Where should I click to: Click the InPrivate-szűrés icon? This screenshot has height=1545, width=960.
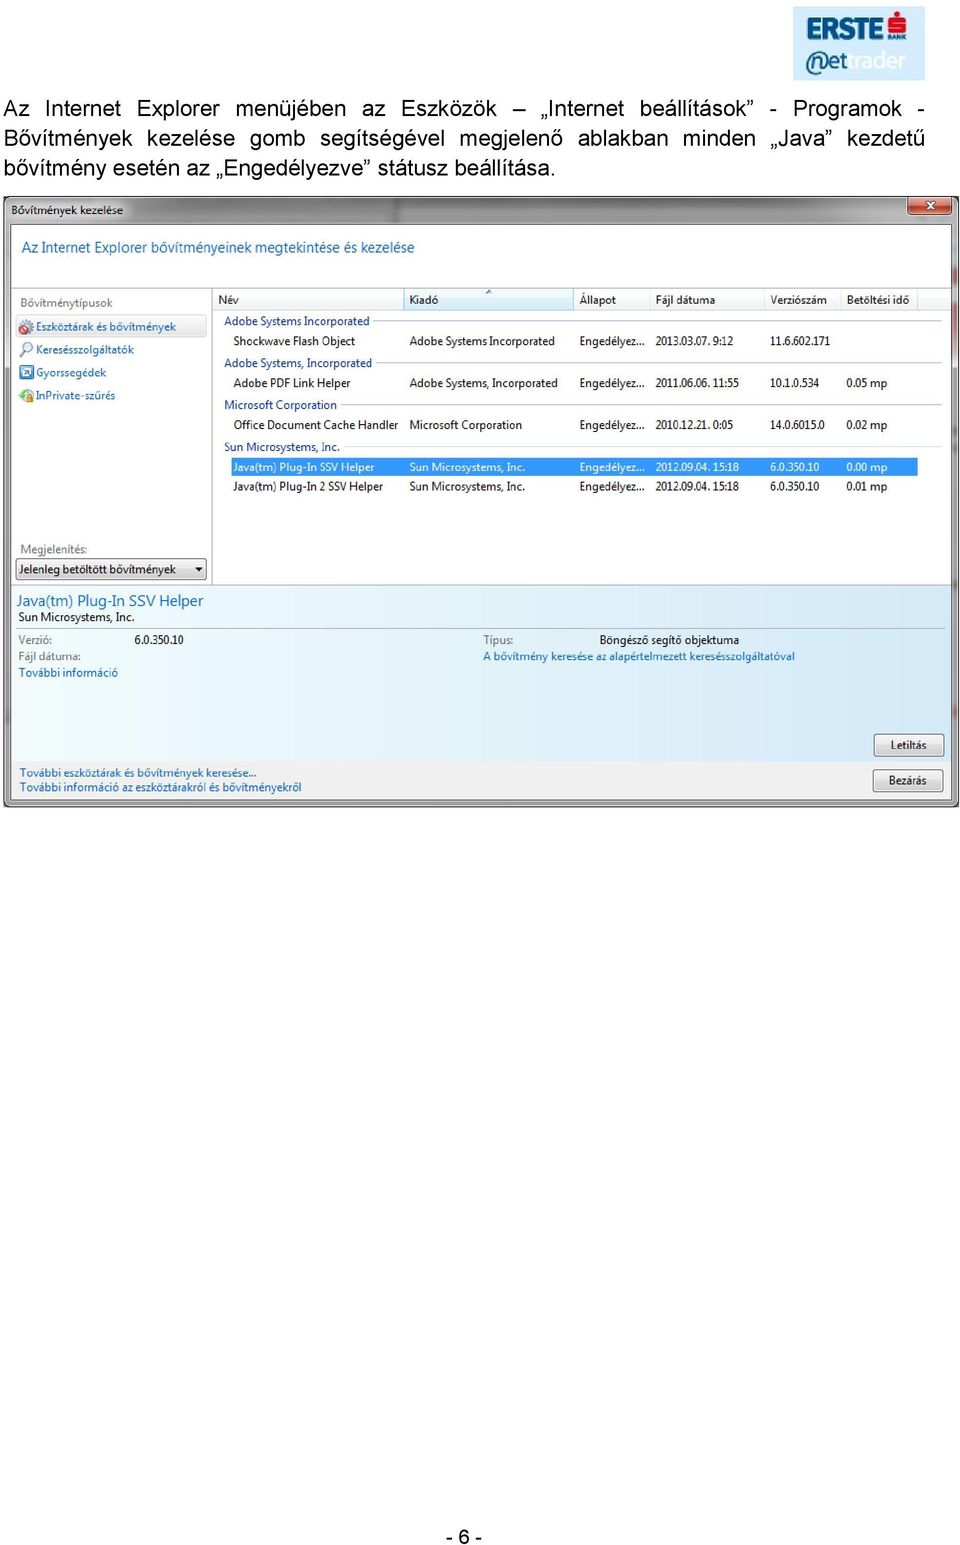tap(26, 396)
